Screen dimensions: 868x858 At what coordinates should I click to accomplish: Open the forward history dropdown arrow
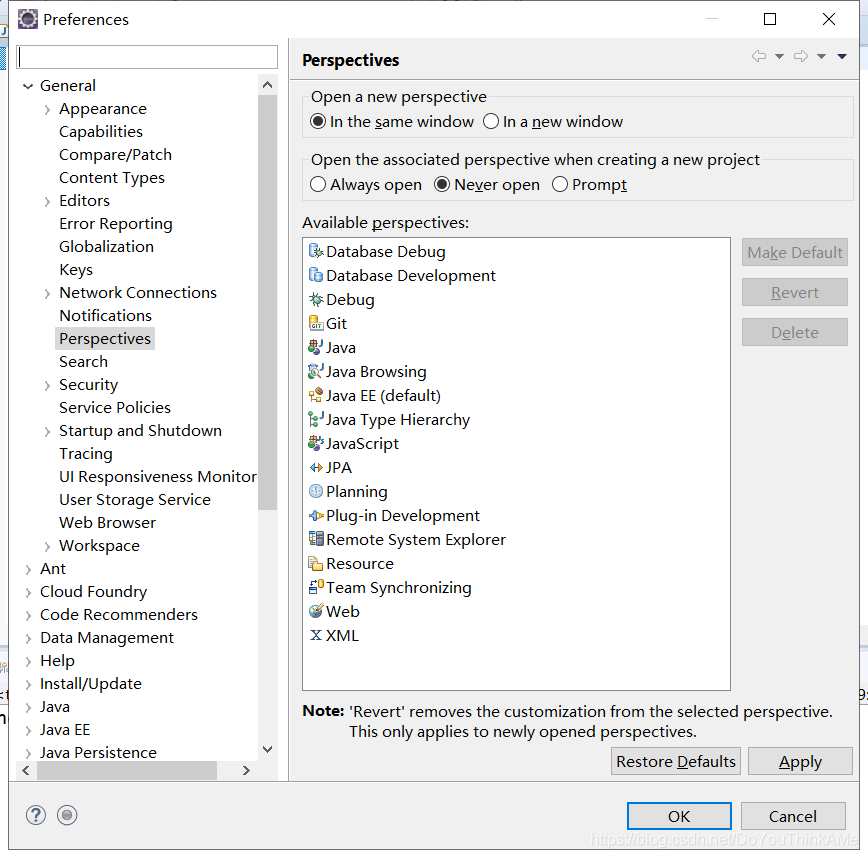[822, 56]
